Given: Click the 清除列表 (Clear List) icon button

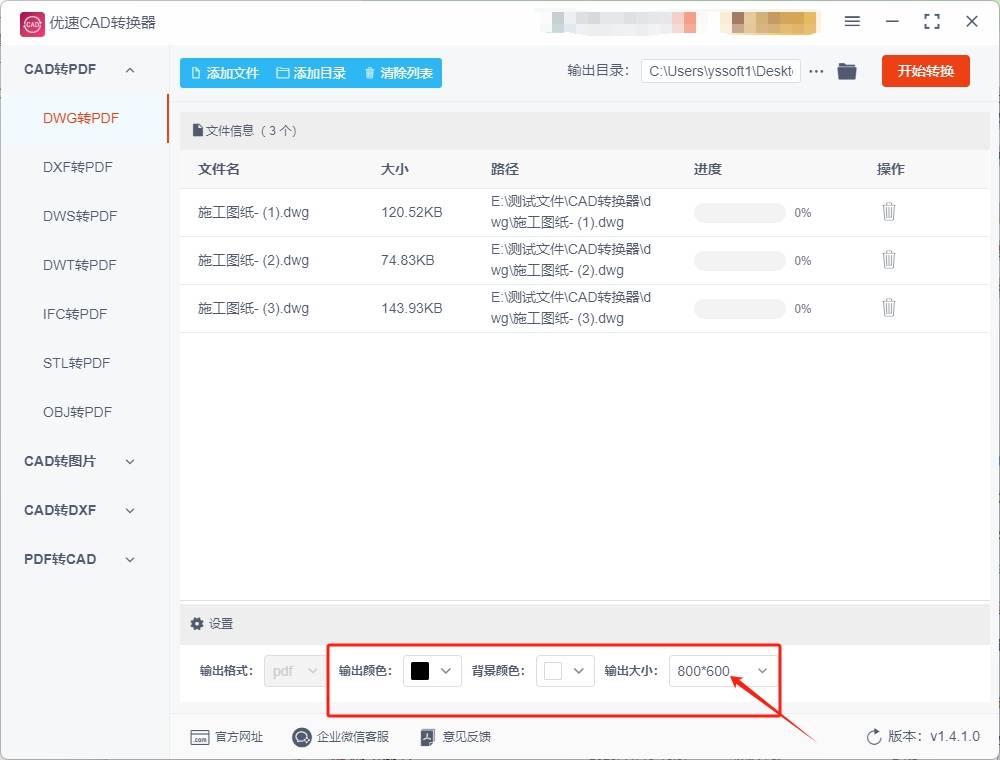Looking at the screenshot, I should [369, 72].
